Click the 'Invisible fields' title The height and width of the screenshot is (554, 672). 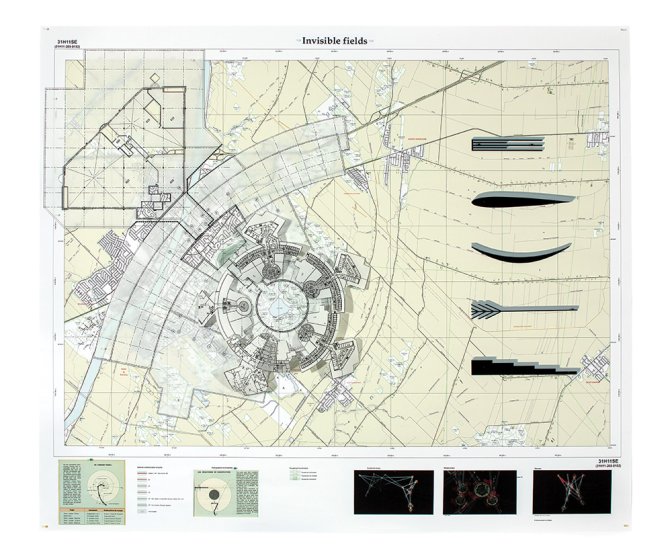point(335,40)
